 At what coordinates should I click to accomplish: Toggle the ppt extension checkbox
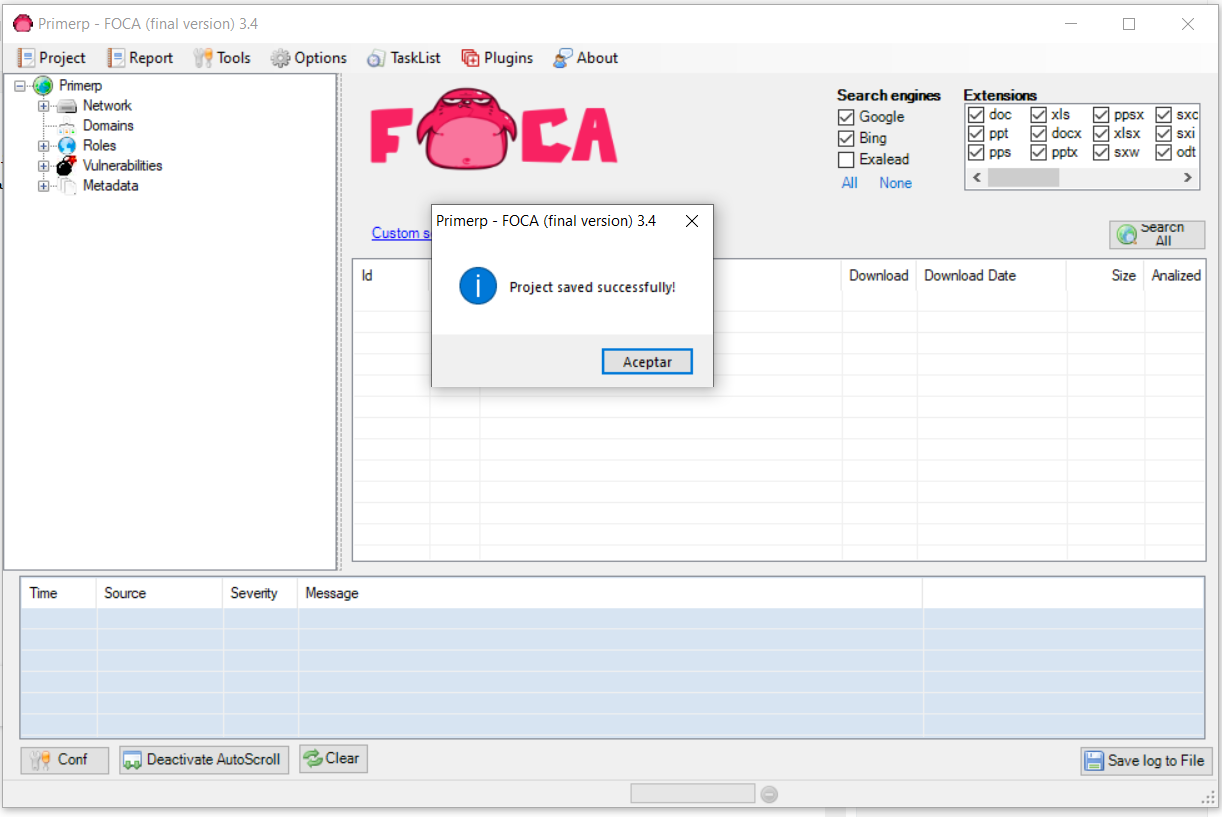pyautogui.click(x=976, y=133)
